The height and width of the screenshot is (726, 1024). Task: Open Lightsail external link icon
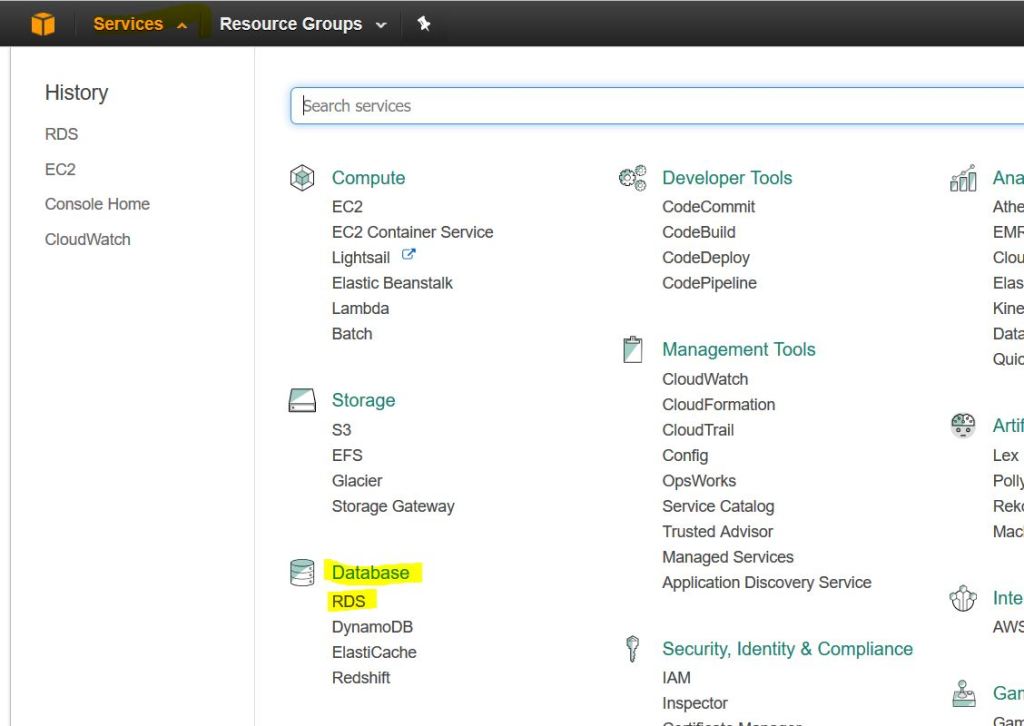click(408, 256)
